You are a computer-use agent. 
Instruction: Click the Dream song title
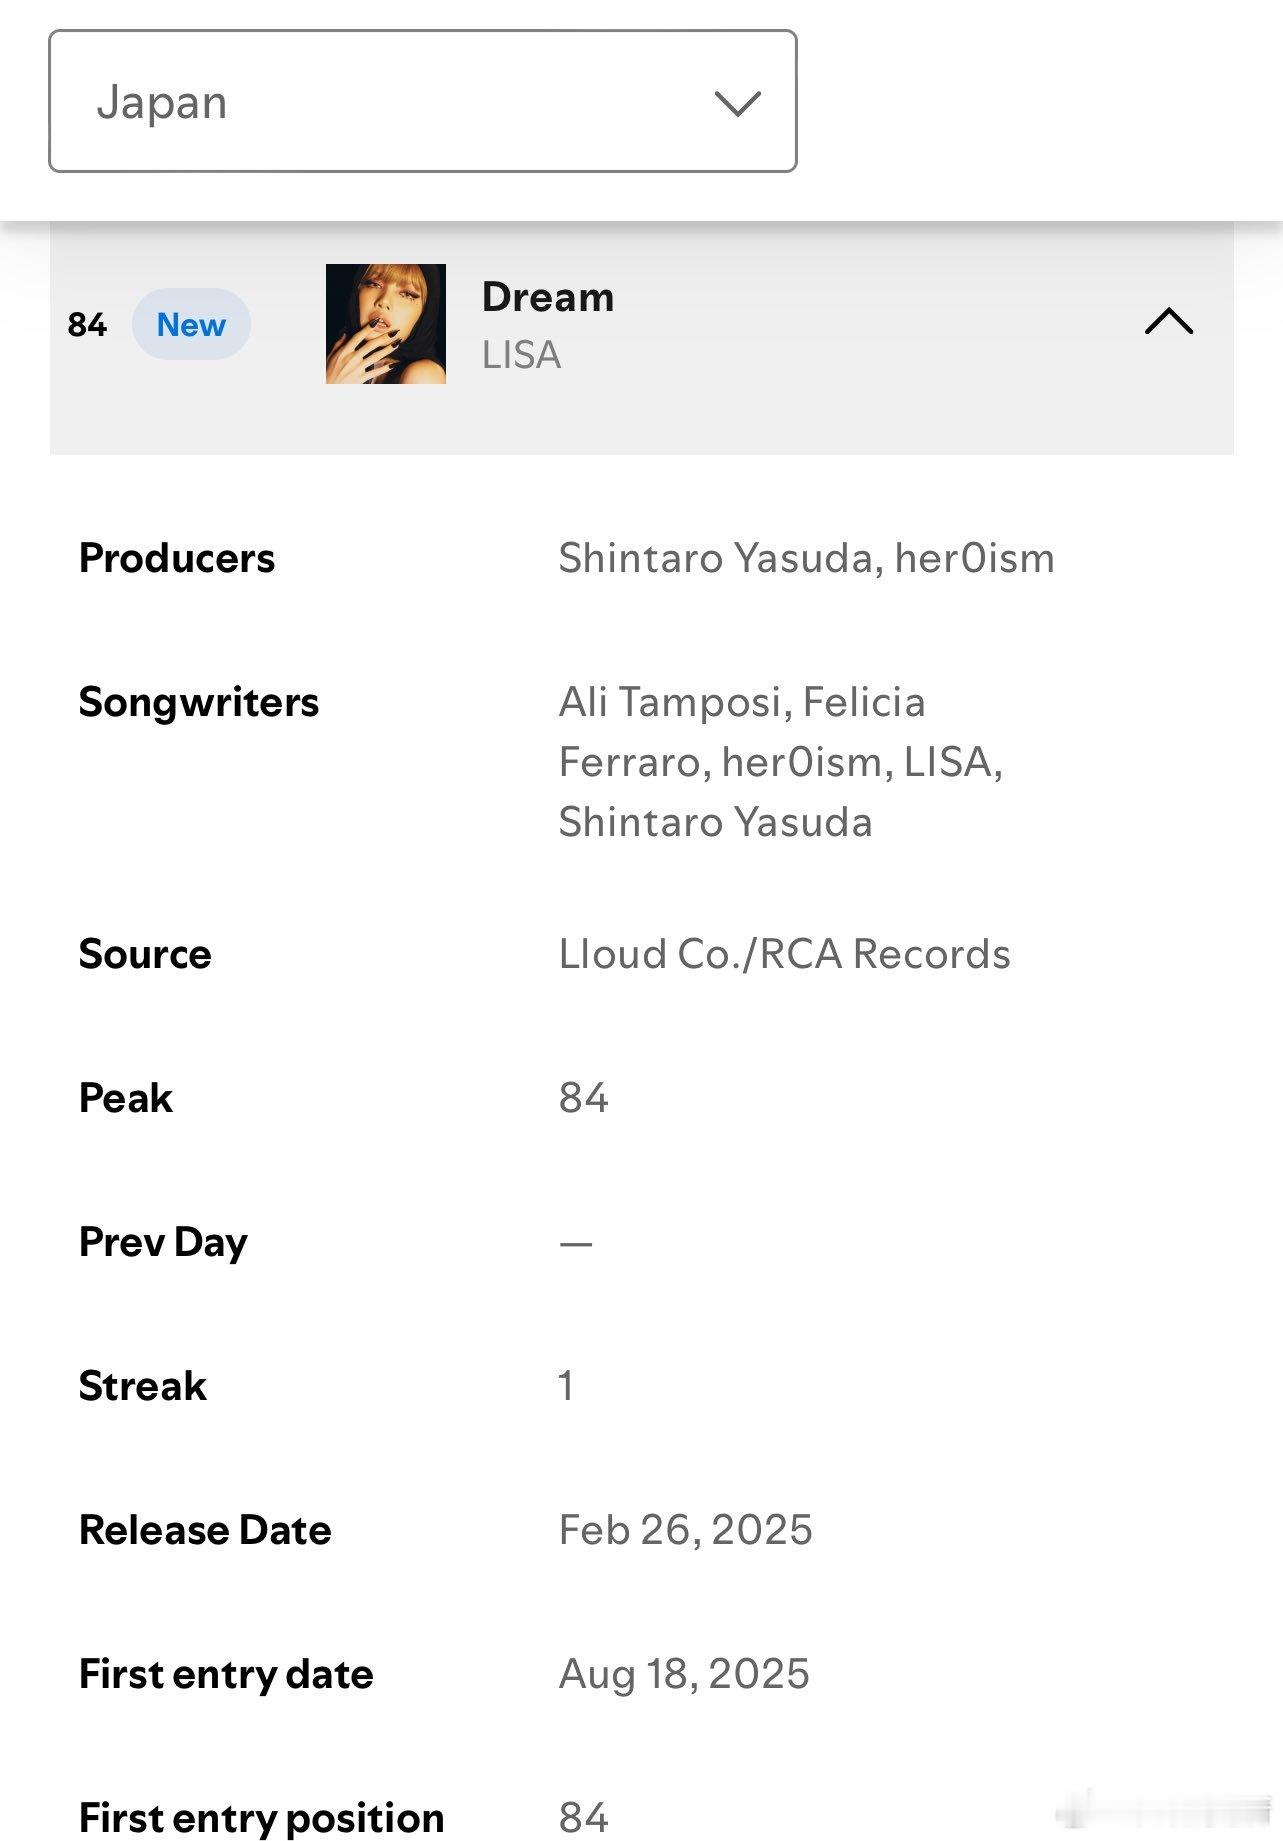pos(548,297)
